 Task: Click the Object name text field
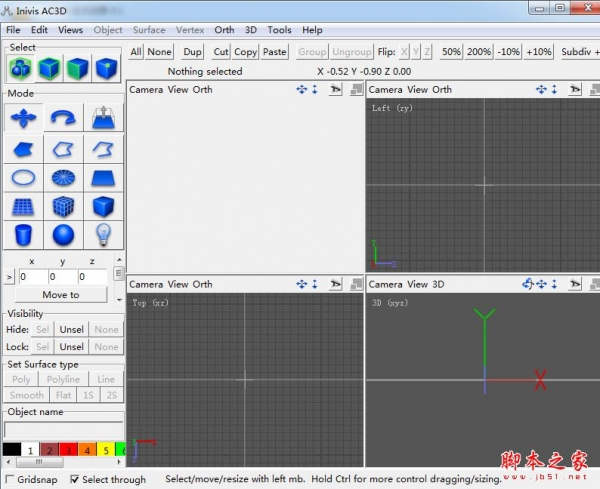click(64, 429)
